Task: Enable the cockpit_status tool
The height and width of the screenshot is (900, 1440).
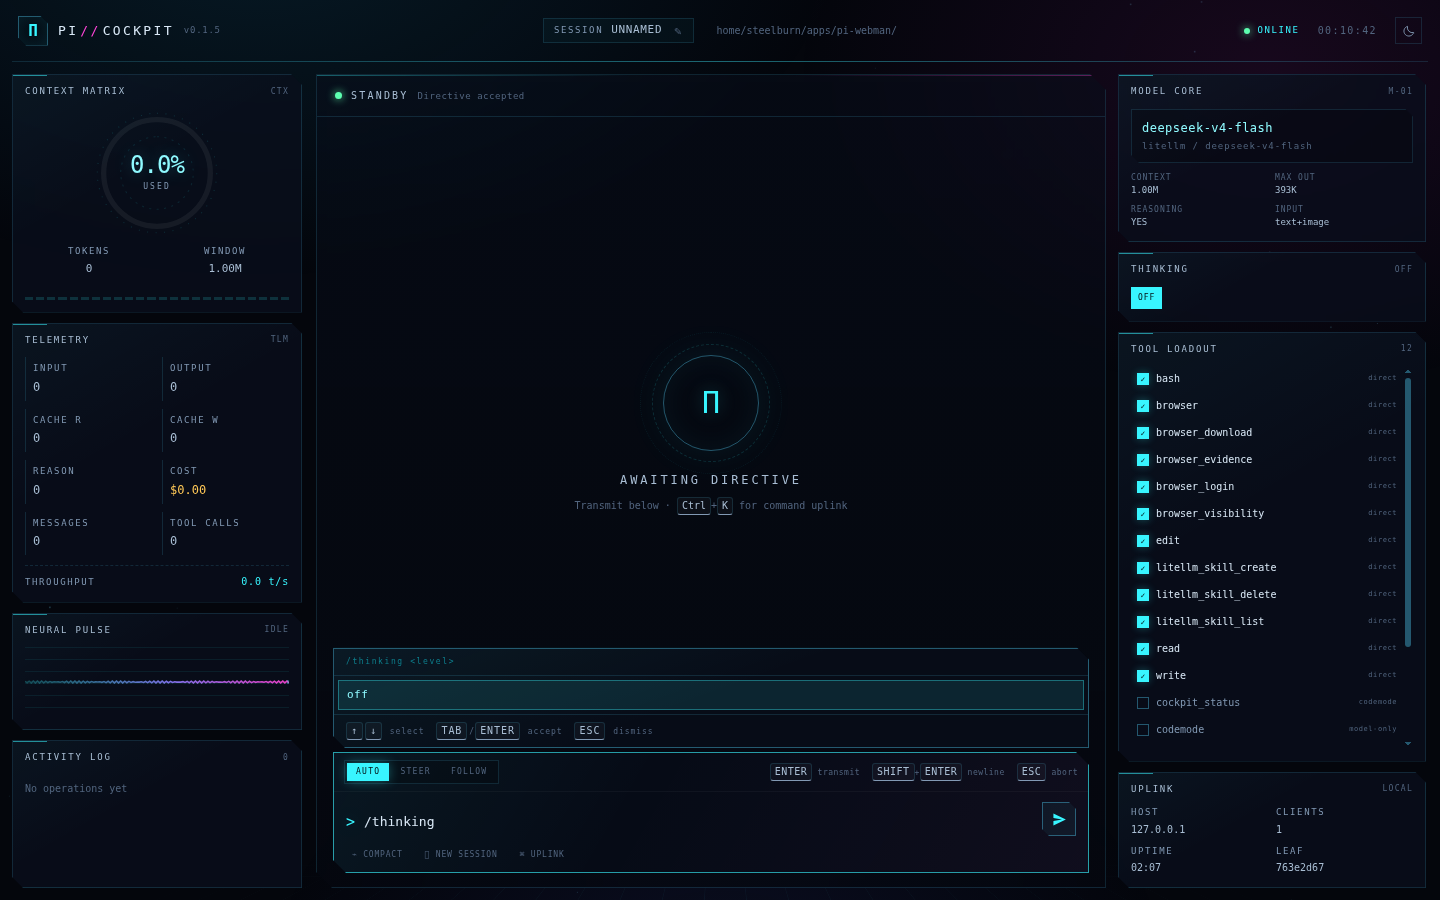Action: [1143, 703]
